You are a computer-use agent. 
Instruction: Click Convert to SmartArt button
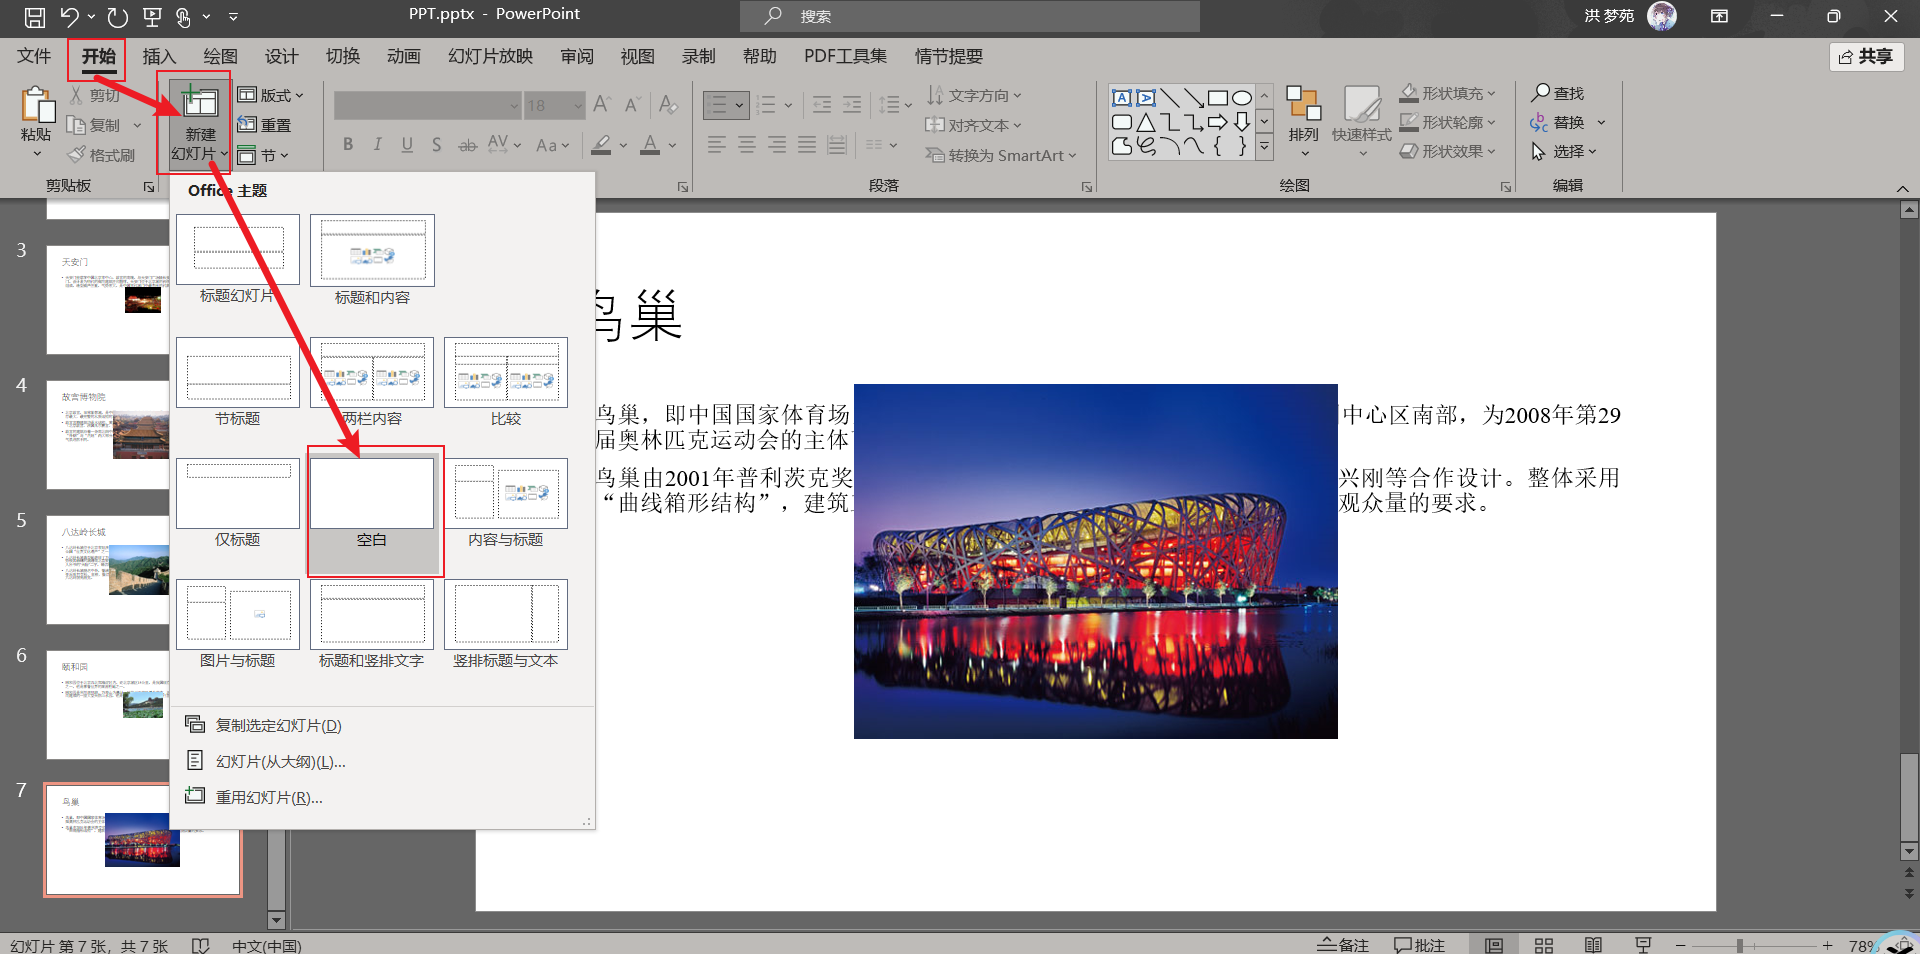pos(1000,155)
